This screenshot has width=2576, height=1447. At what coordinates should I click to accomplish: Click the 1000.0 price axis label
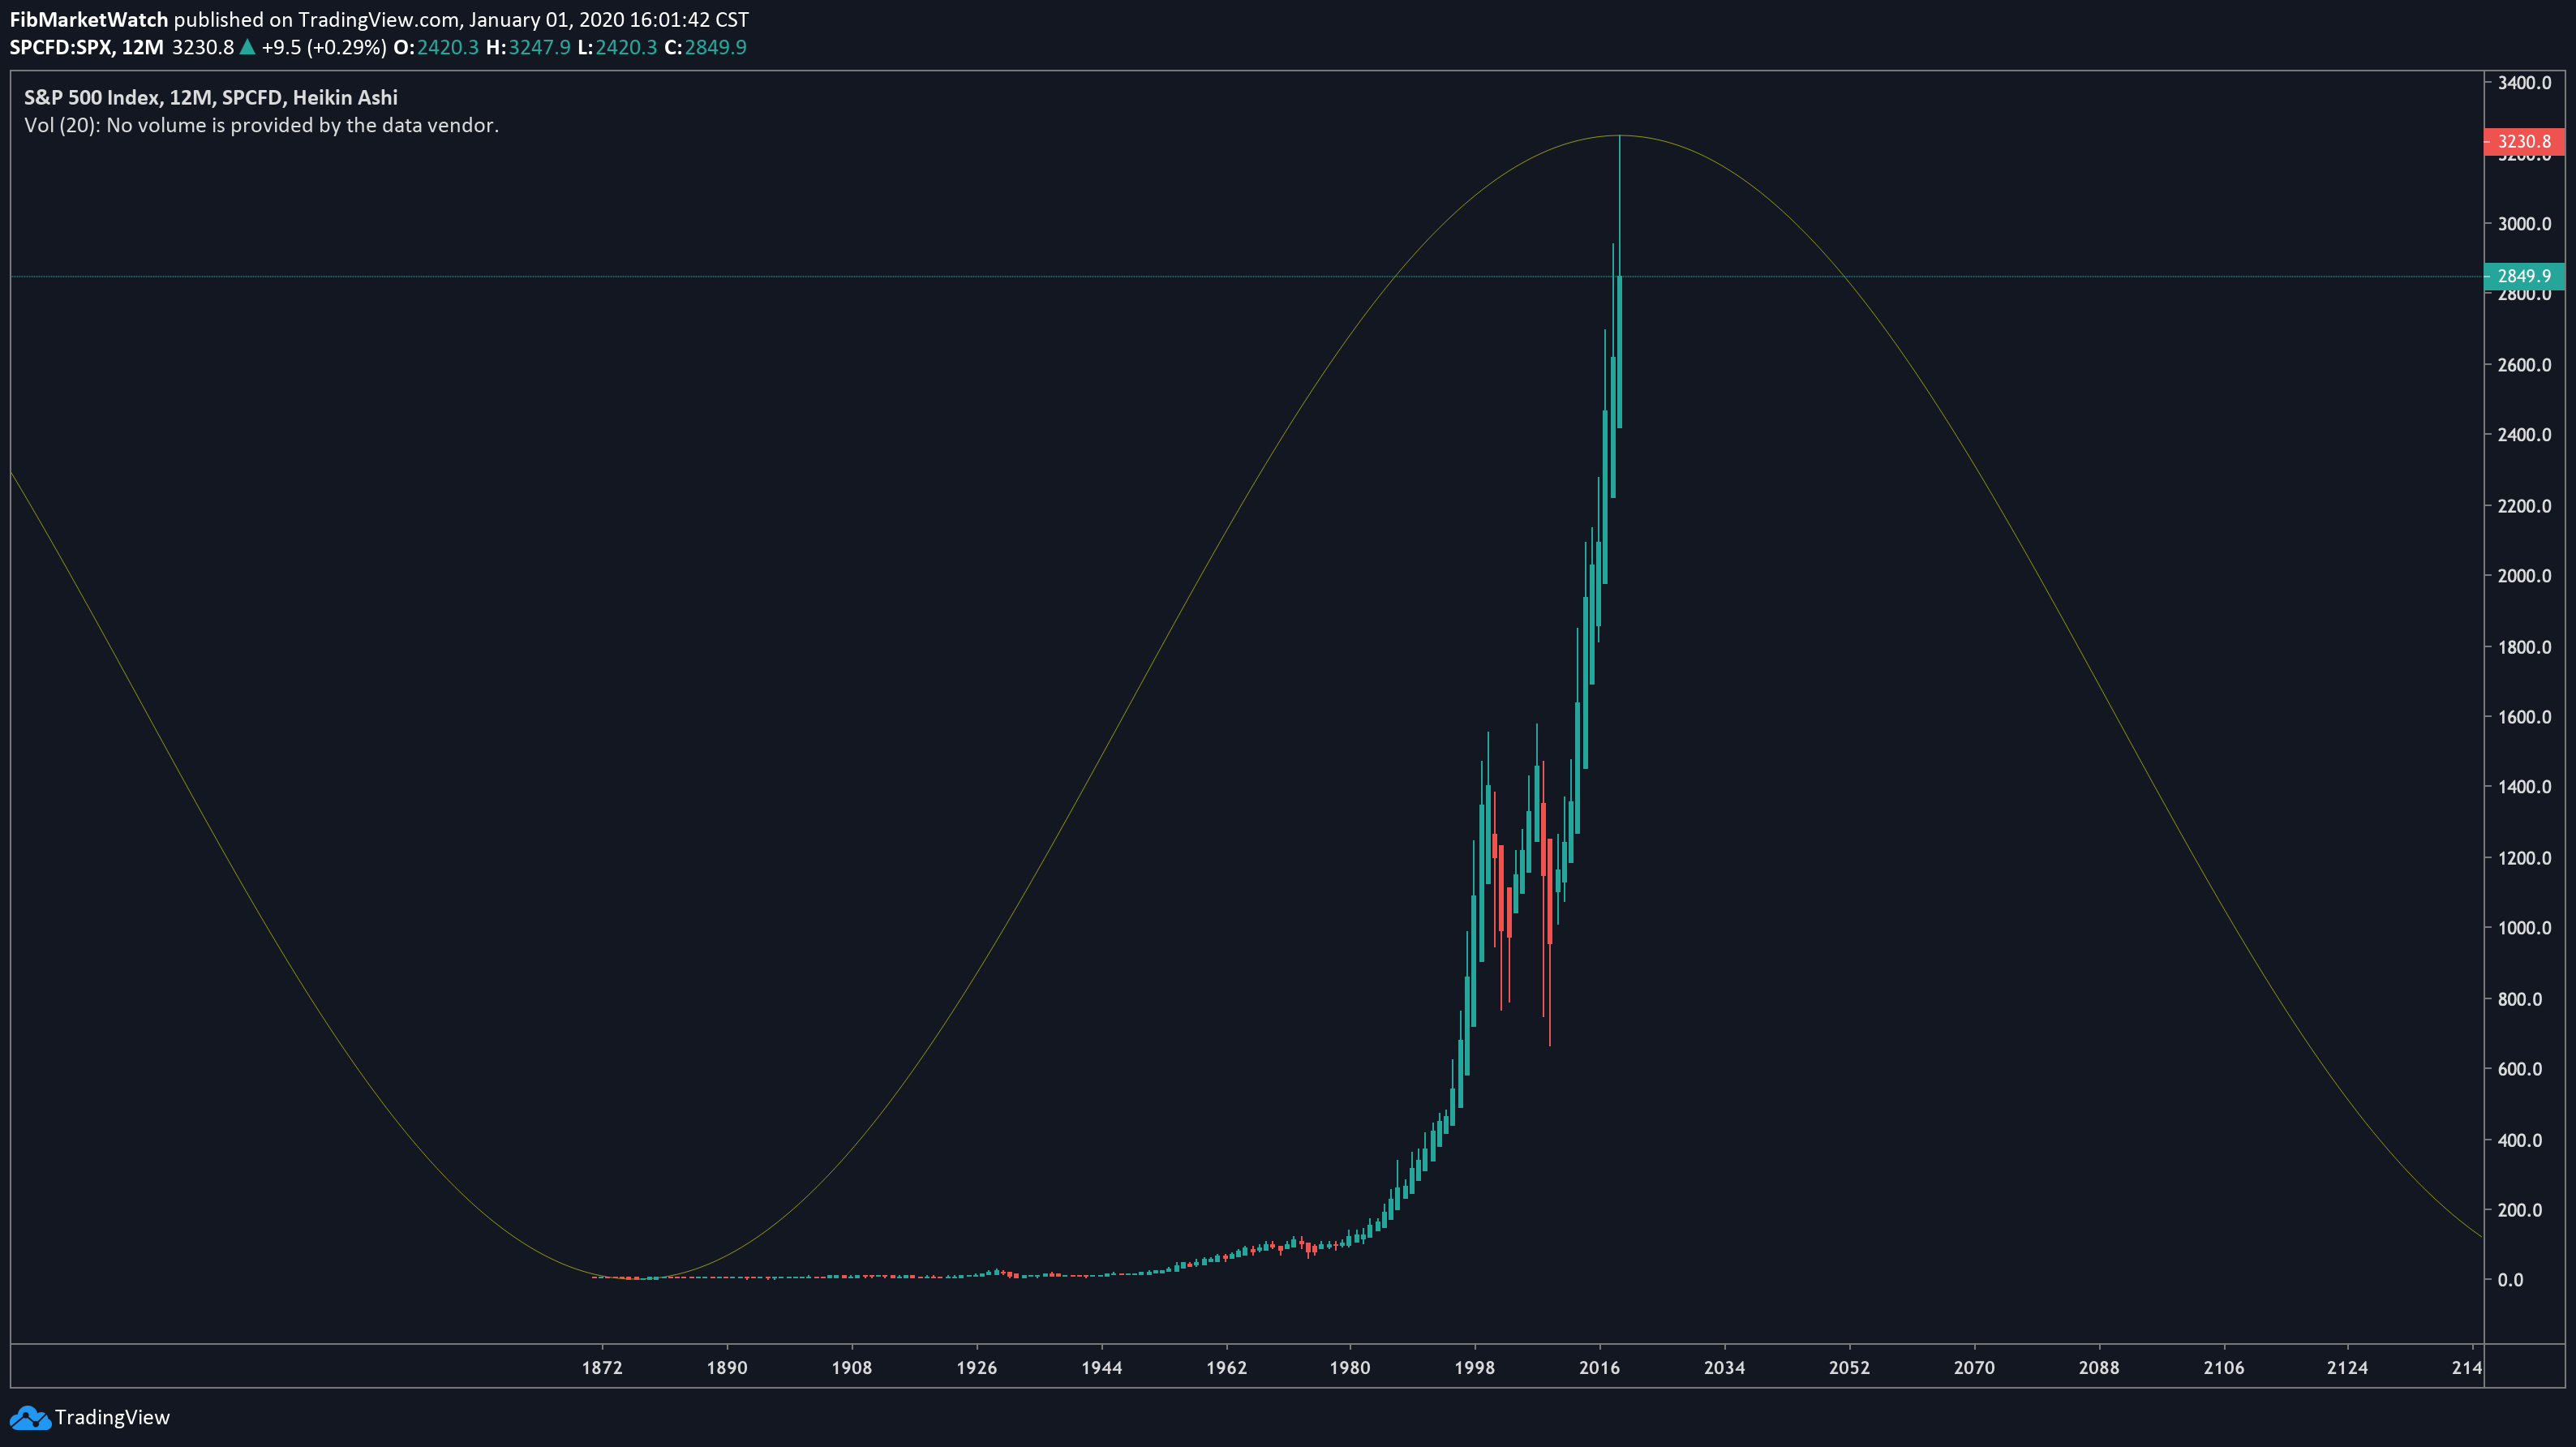[x=2524, y=928]
